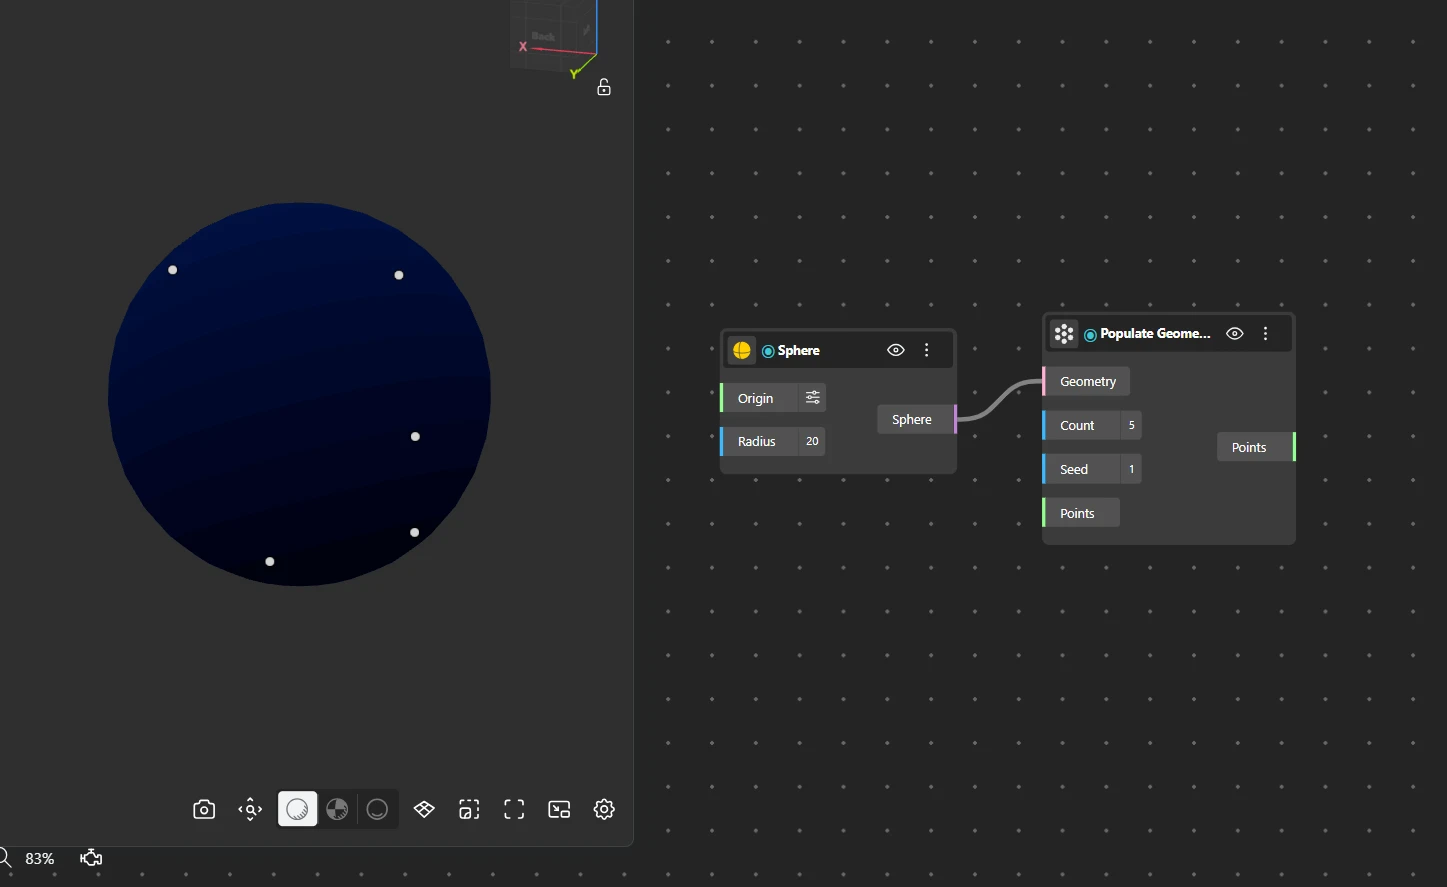Screen dimensions: 1447x887
Task: Toggle the viewport grid plane icon
Action: coord(424,809)
